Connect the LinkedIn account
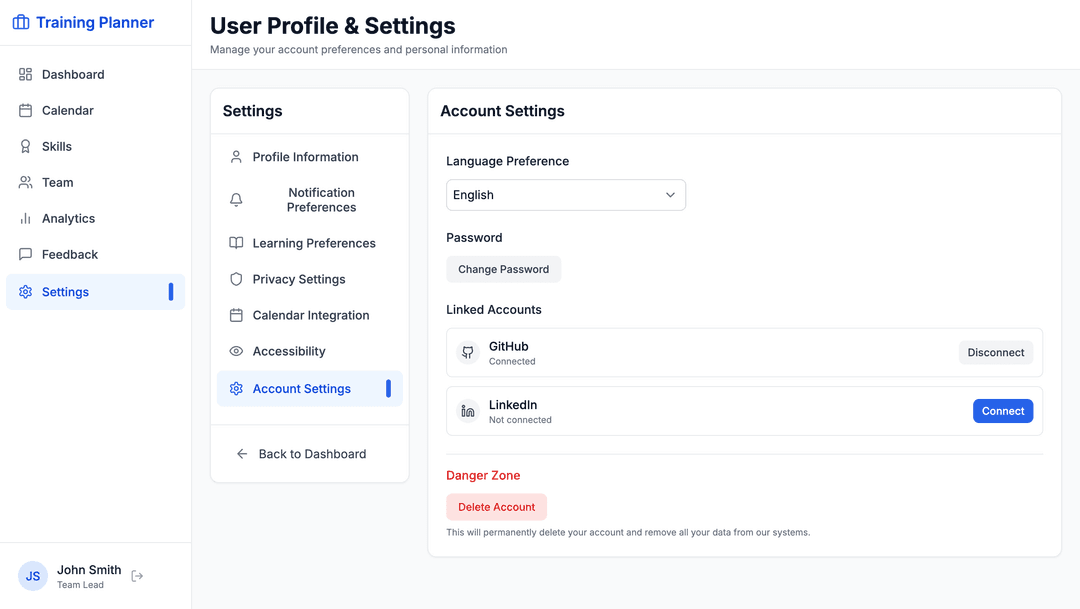1080x609 pixels. coord(1002,411)
